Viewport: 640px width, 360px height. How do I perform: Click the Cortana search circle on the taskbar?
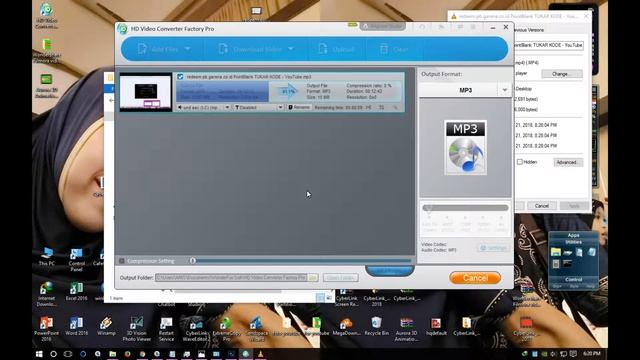(x=53, y=354)
